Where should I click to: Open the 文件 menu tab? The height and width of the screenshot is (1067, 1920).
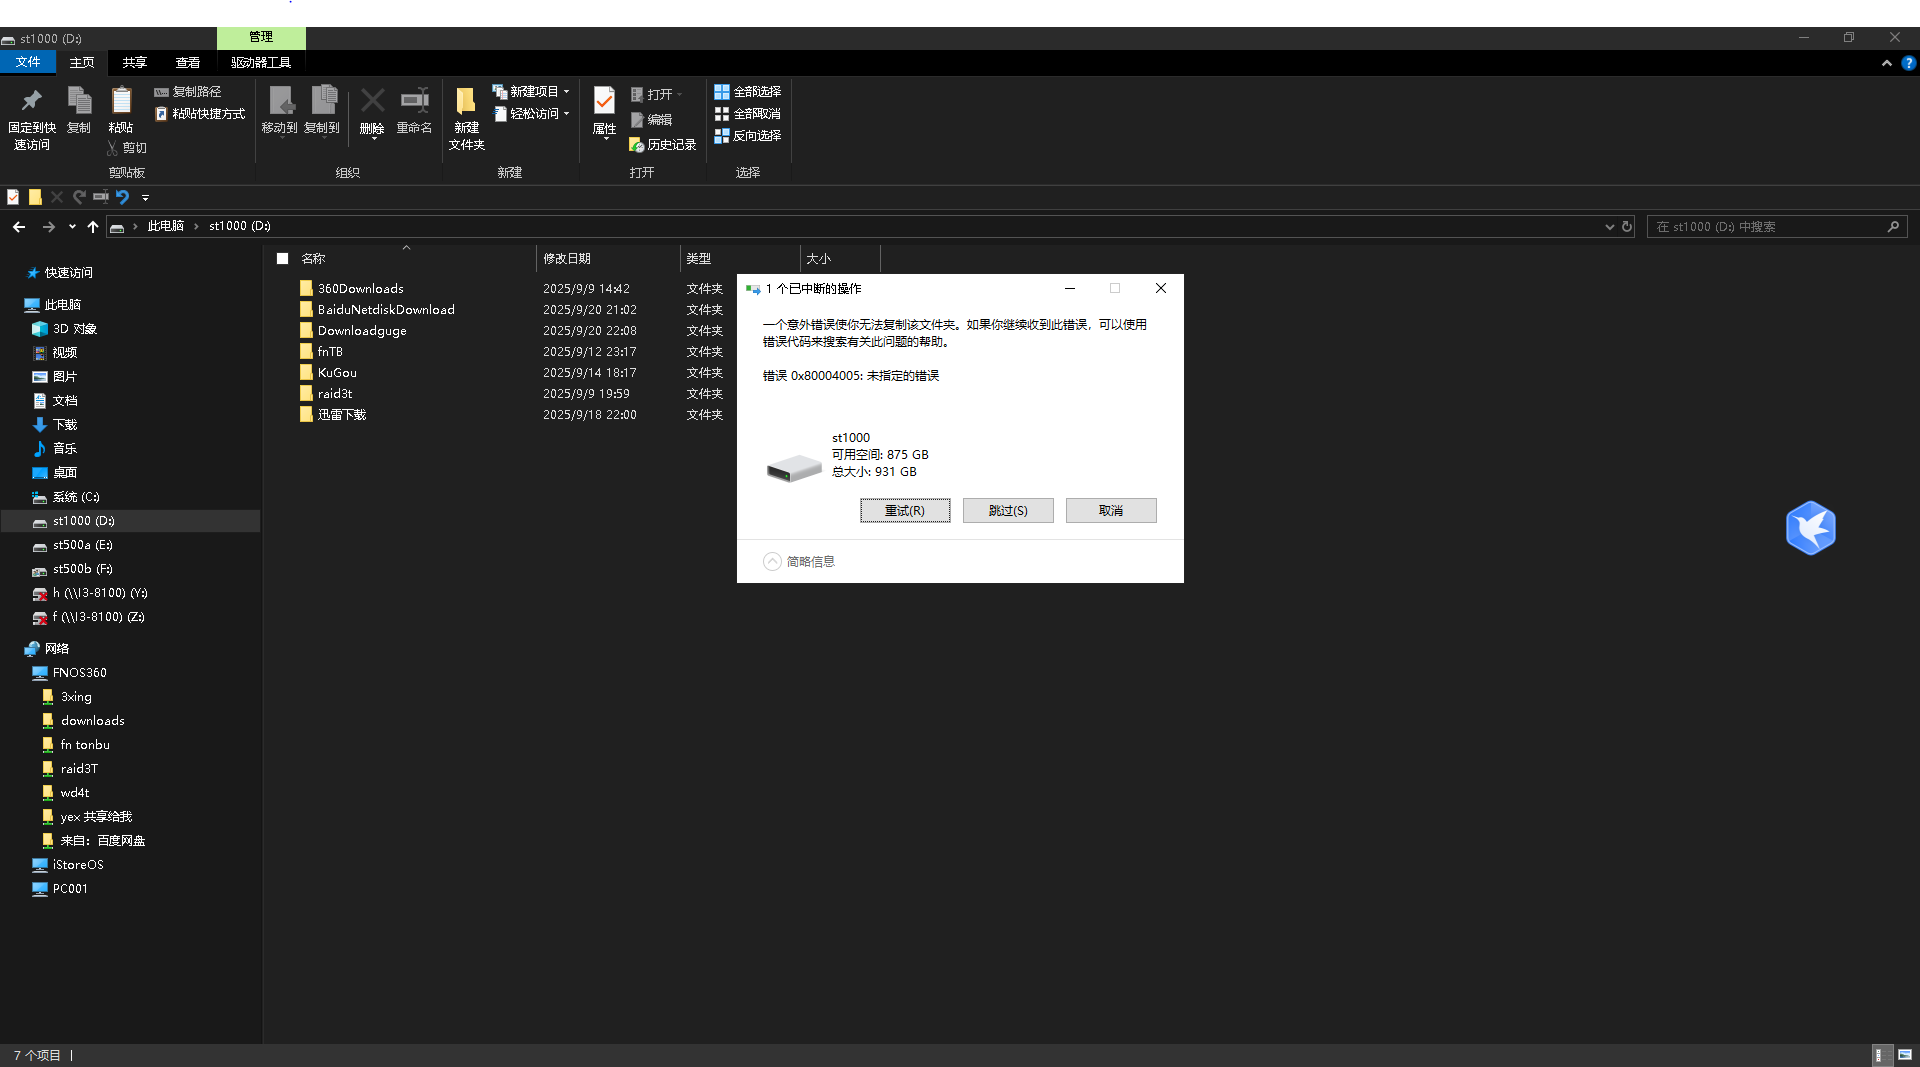(28, 62)
